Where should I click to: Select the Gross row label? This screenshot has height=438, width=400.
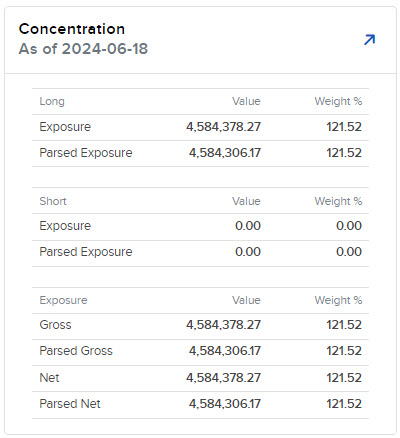pos(55,325)
